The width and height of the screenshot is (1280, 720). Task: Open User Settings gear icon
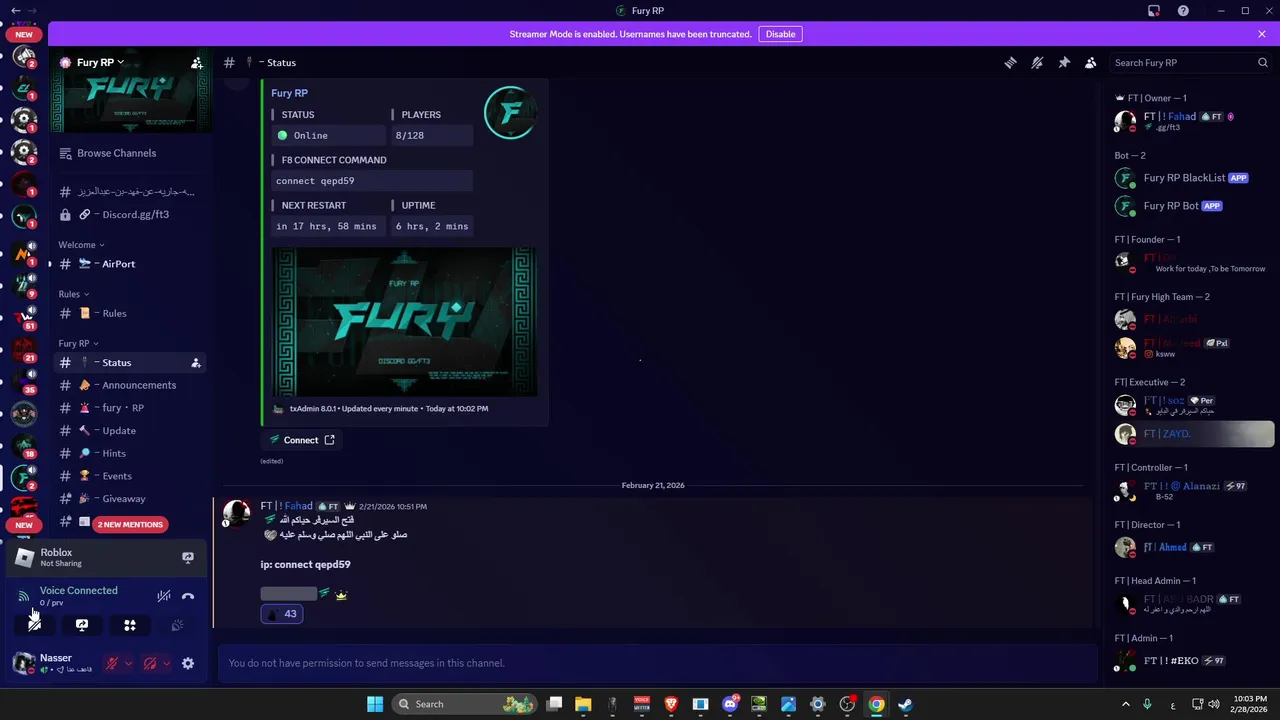click(x=187, y=663)
